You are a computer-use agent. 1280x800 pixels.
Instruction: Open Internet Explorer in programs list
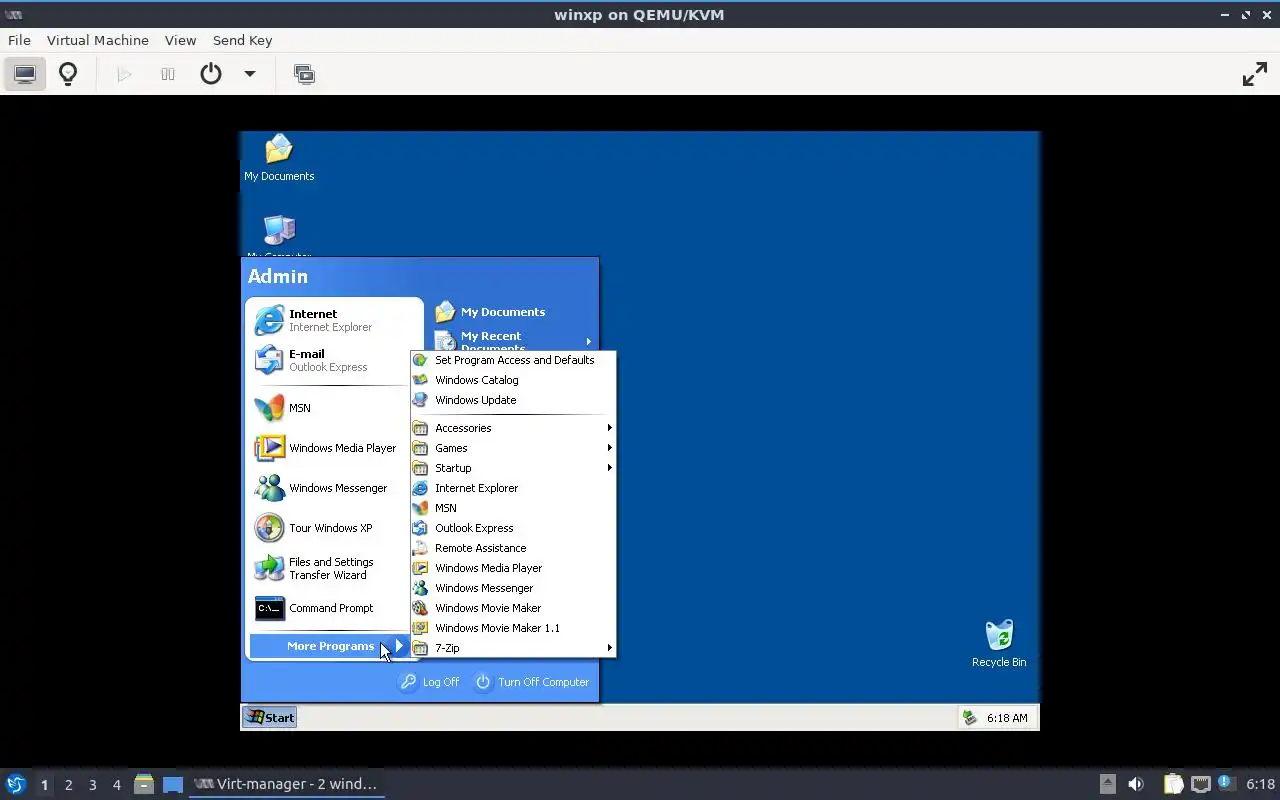click(513, 488)
